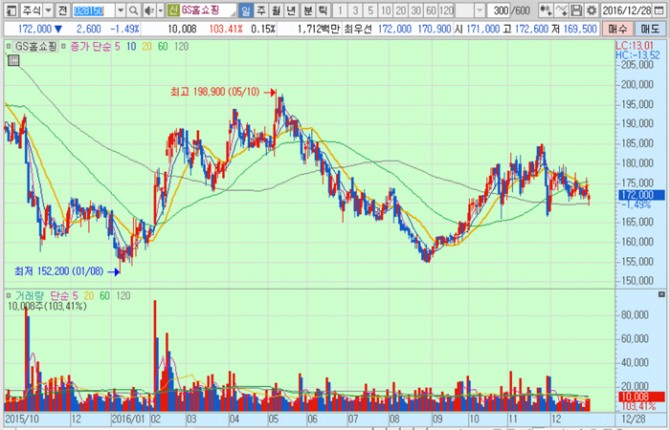Switch to weekly (주) chart period

click(262, 9)
